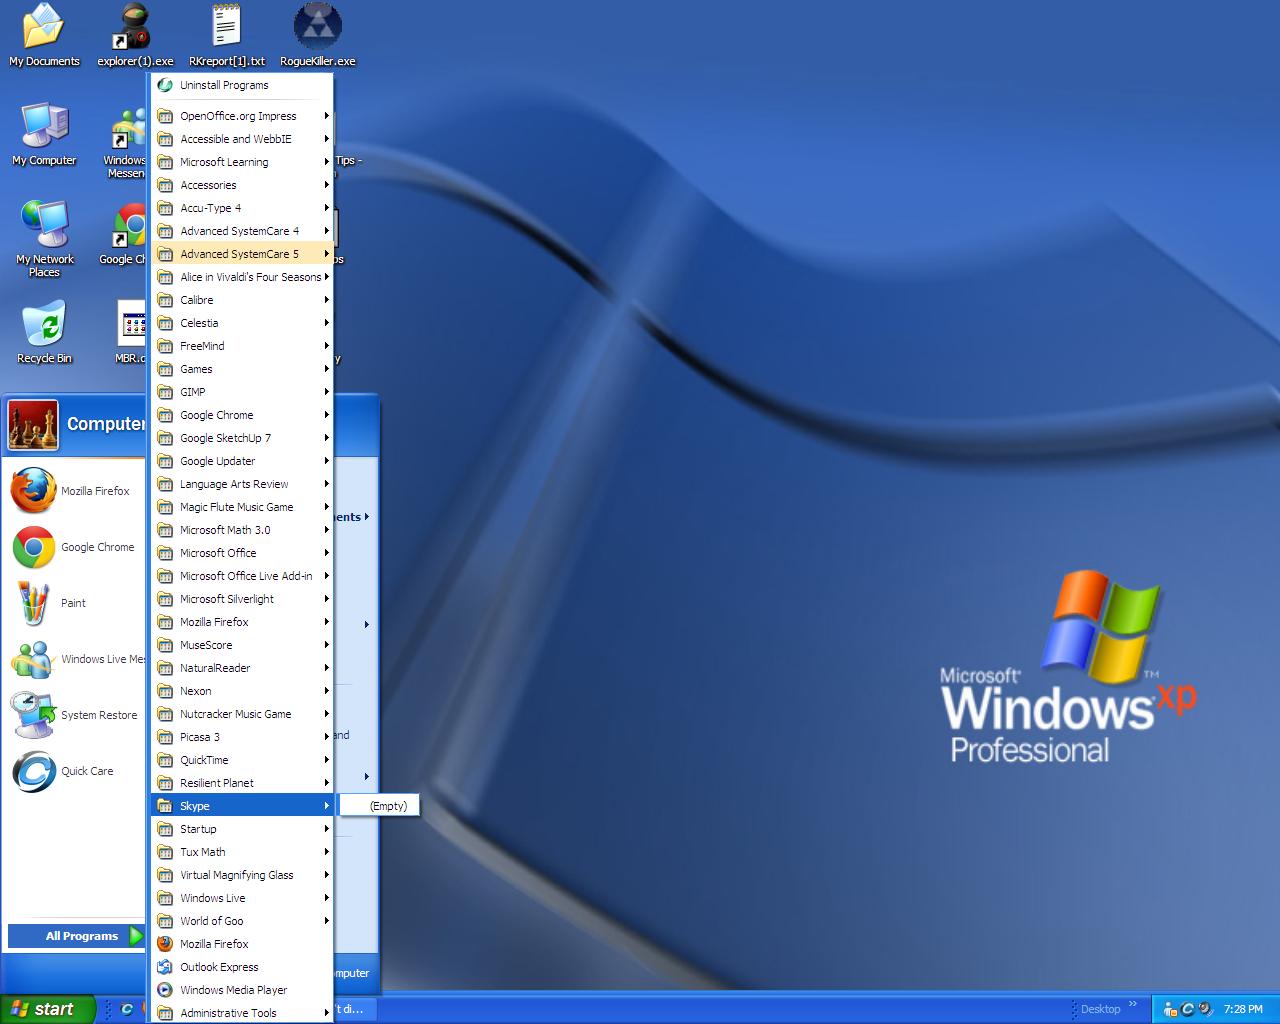
Task: Open the Google Chrome program folder
Action: (x=242, y=415)
